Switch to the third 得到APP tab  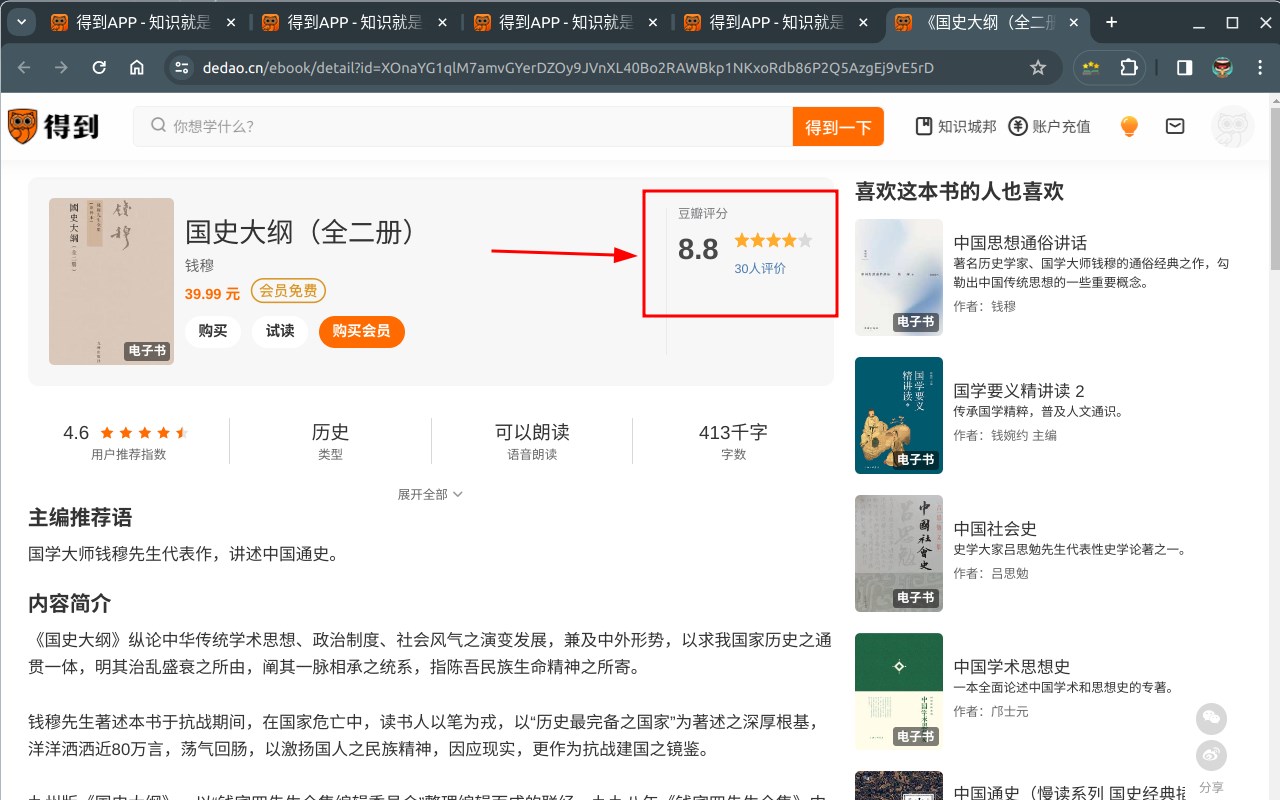pyautogui.click(x=566, y=22)
